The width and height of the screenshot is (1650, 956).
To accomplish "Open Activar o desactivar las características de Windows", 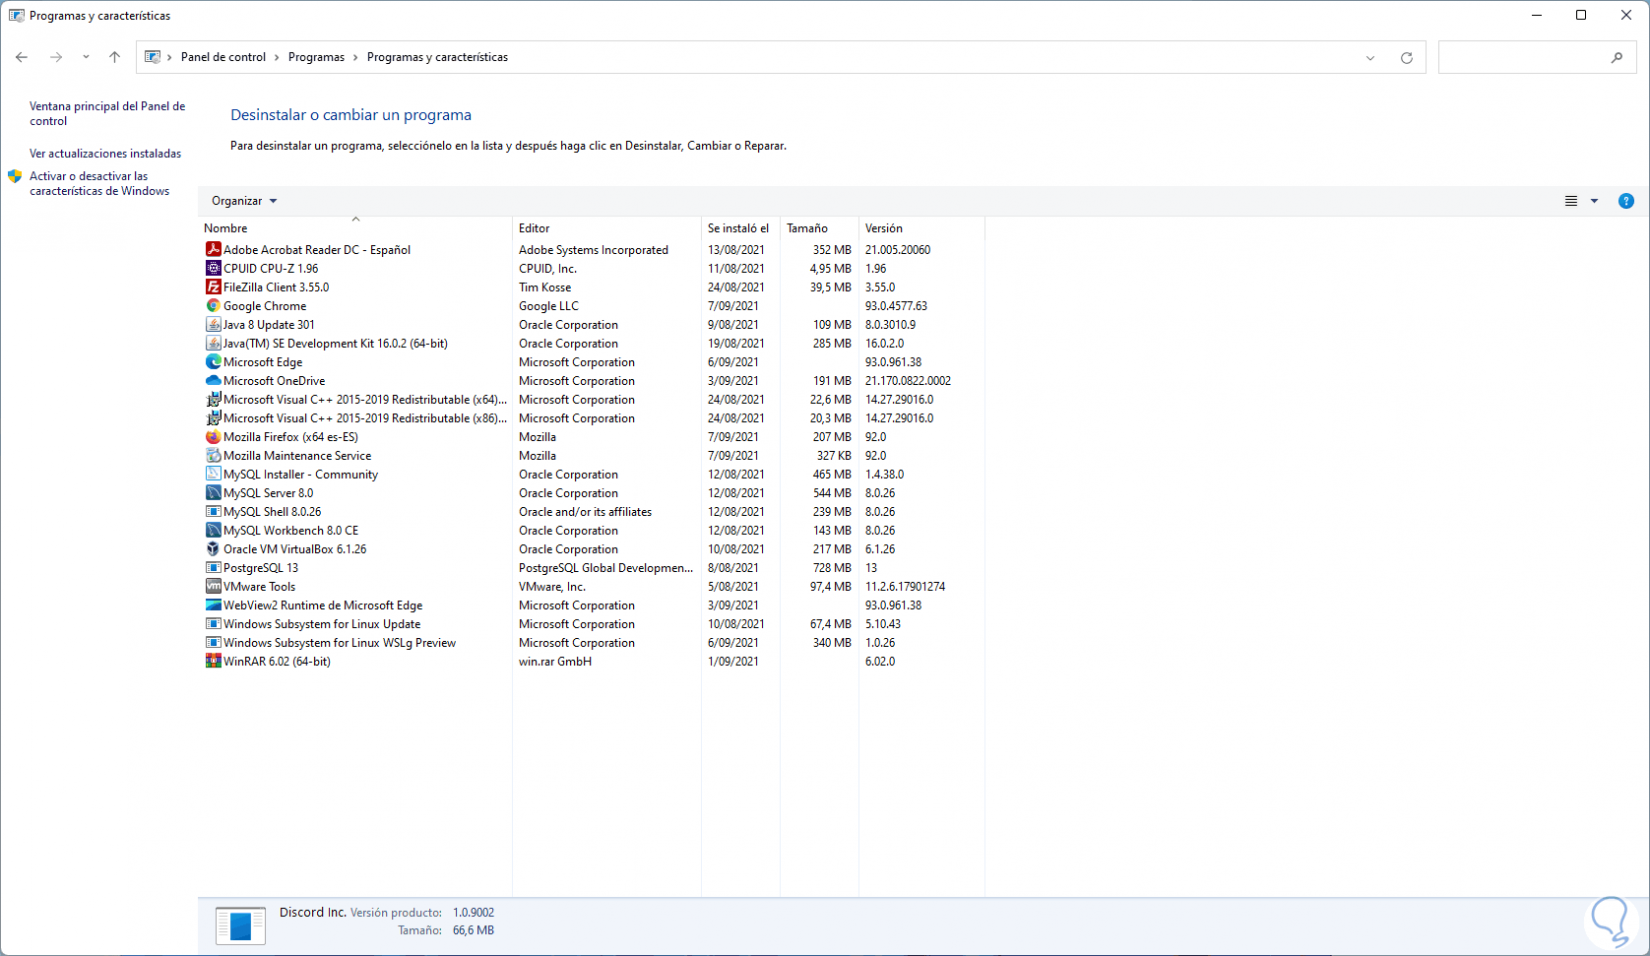I will (x=100, y=183).
